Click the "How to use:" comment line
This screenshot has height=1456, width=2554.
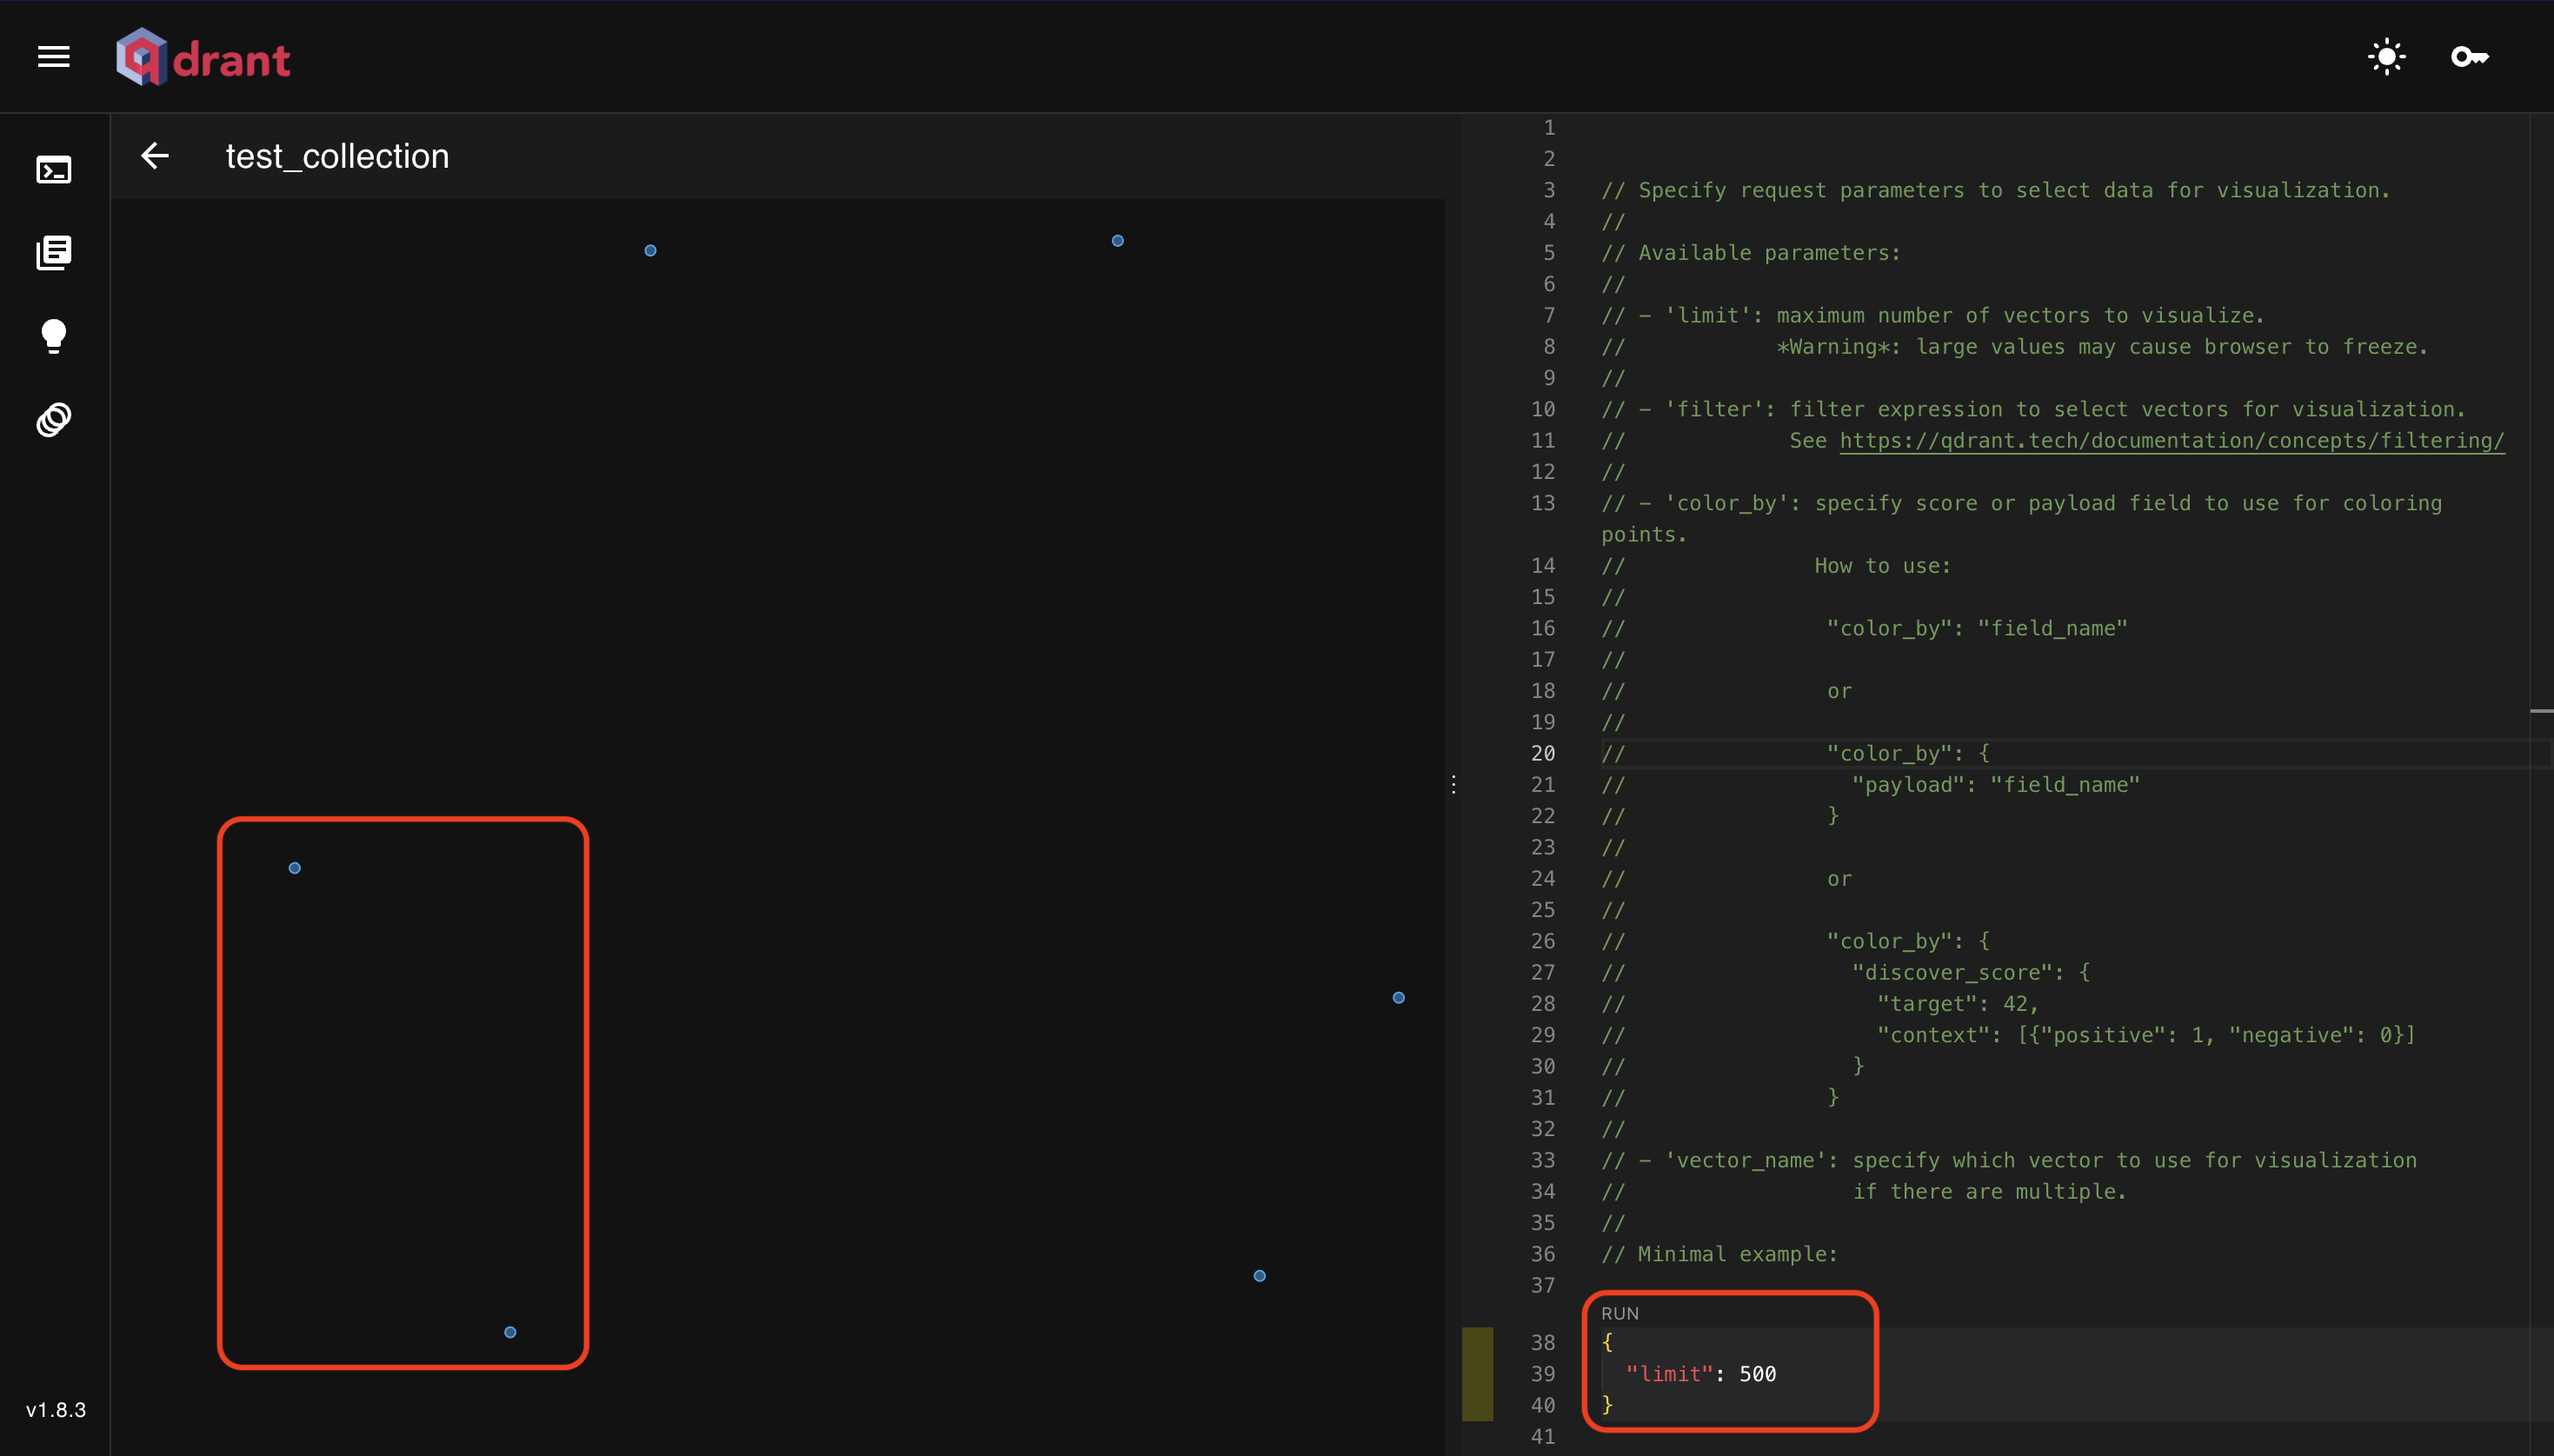pyautogui.click(x=1882, y=566)
